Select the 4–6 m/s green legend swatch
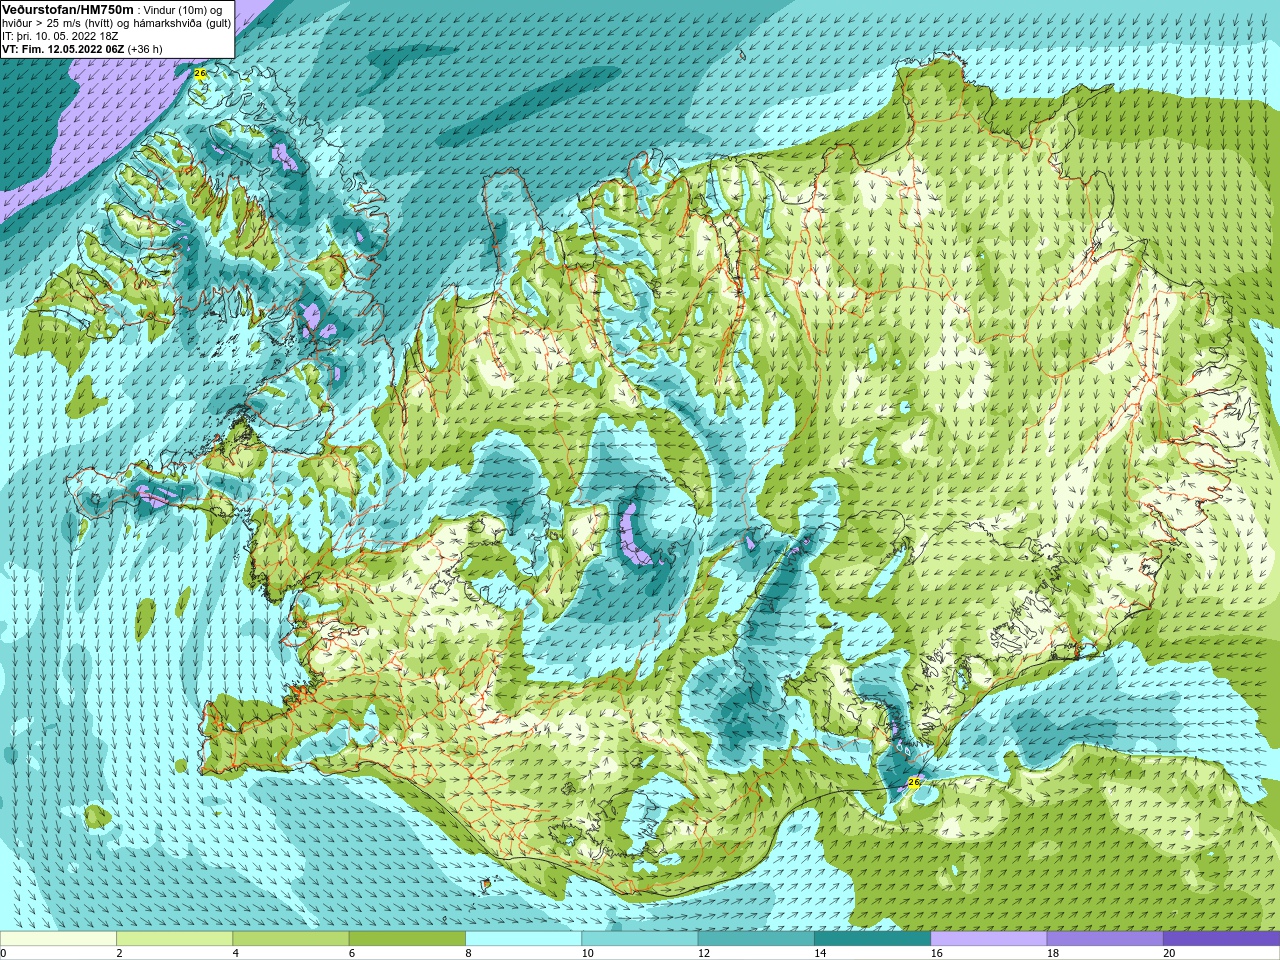Screen dimensions: 1280x960 290,939
